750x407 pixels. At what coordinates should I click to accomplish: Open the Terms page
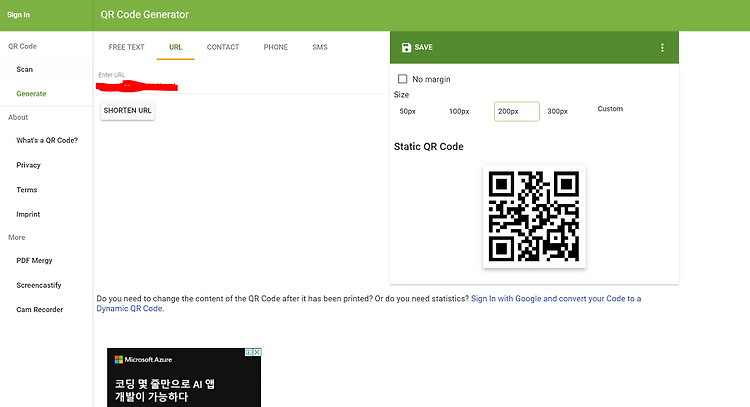(27, 190)
